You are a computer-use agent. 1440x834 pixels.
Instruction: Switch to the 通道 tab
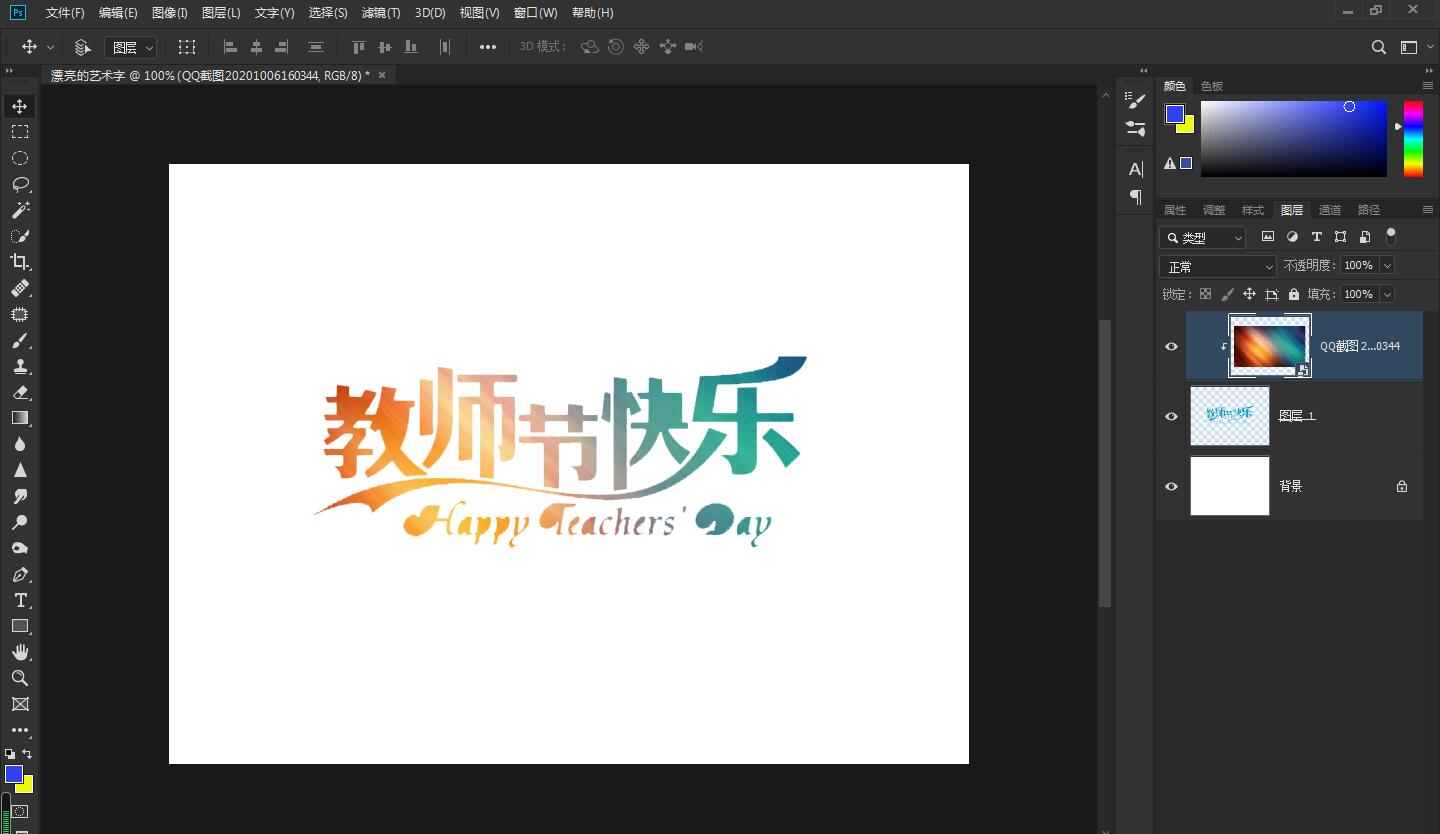pos(1330,209)
